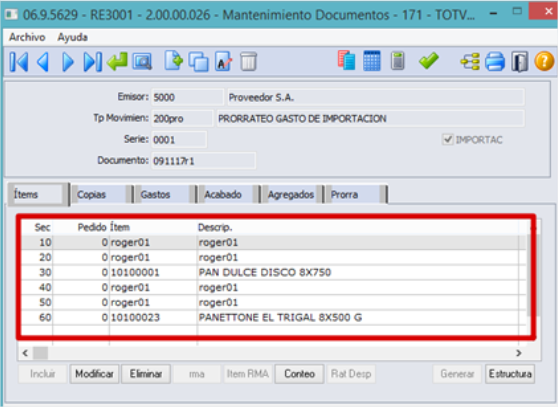
Task: Open the Ayuda menu
Action: pyautogui.click(x=73, y=37)
